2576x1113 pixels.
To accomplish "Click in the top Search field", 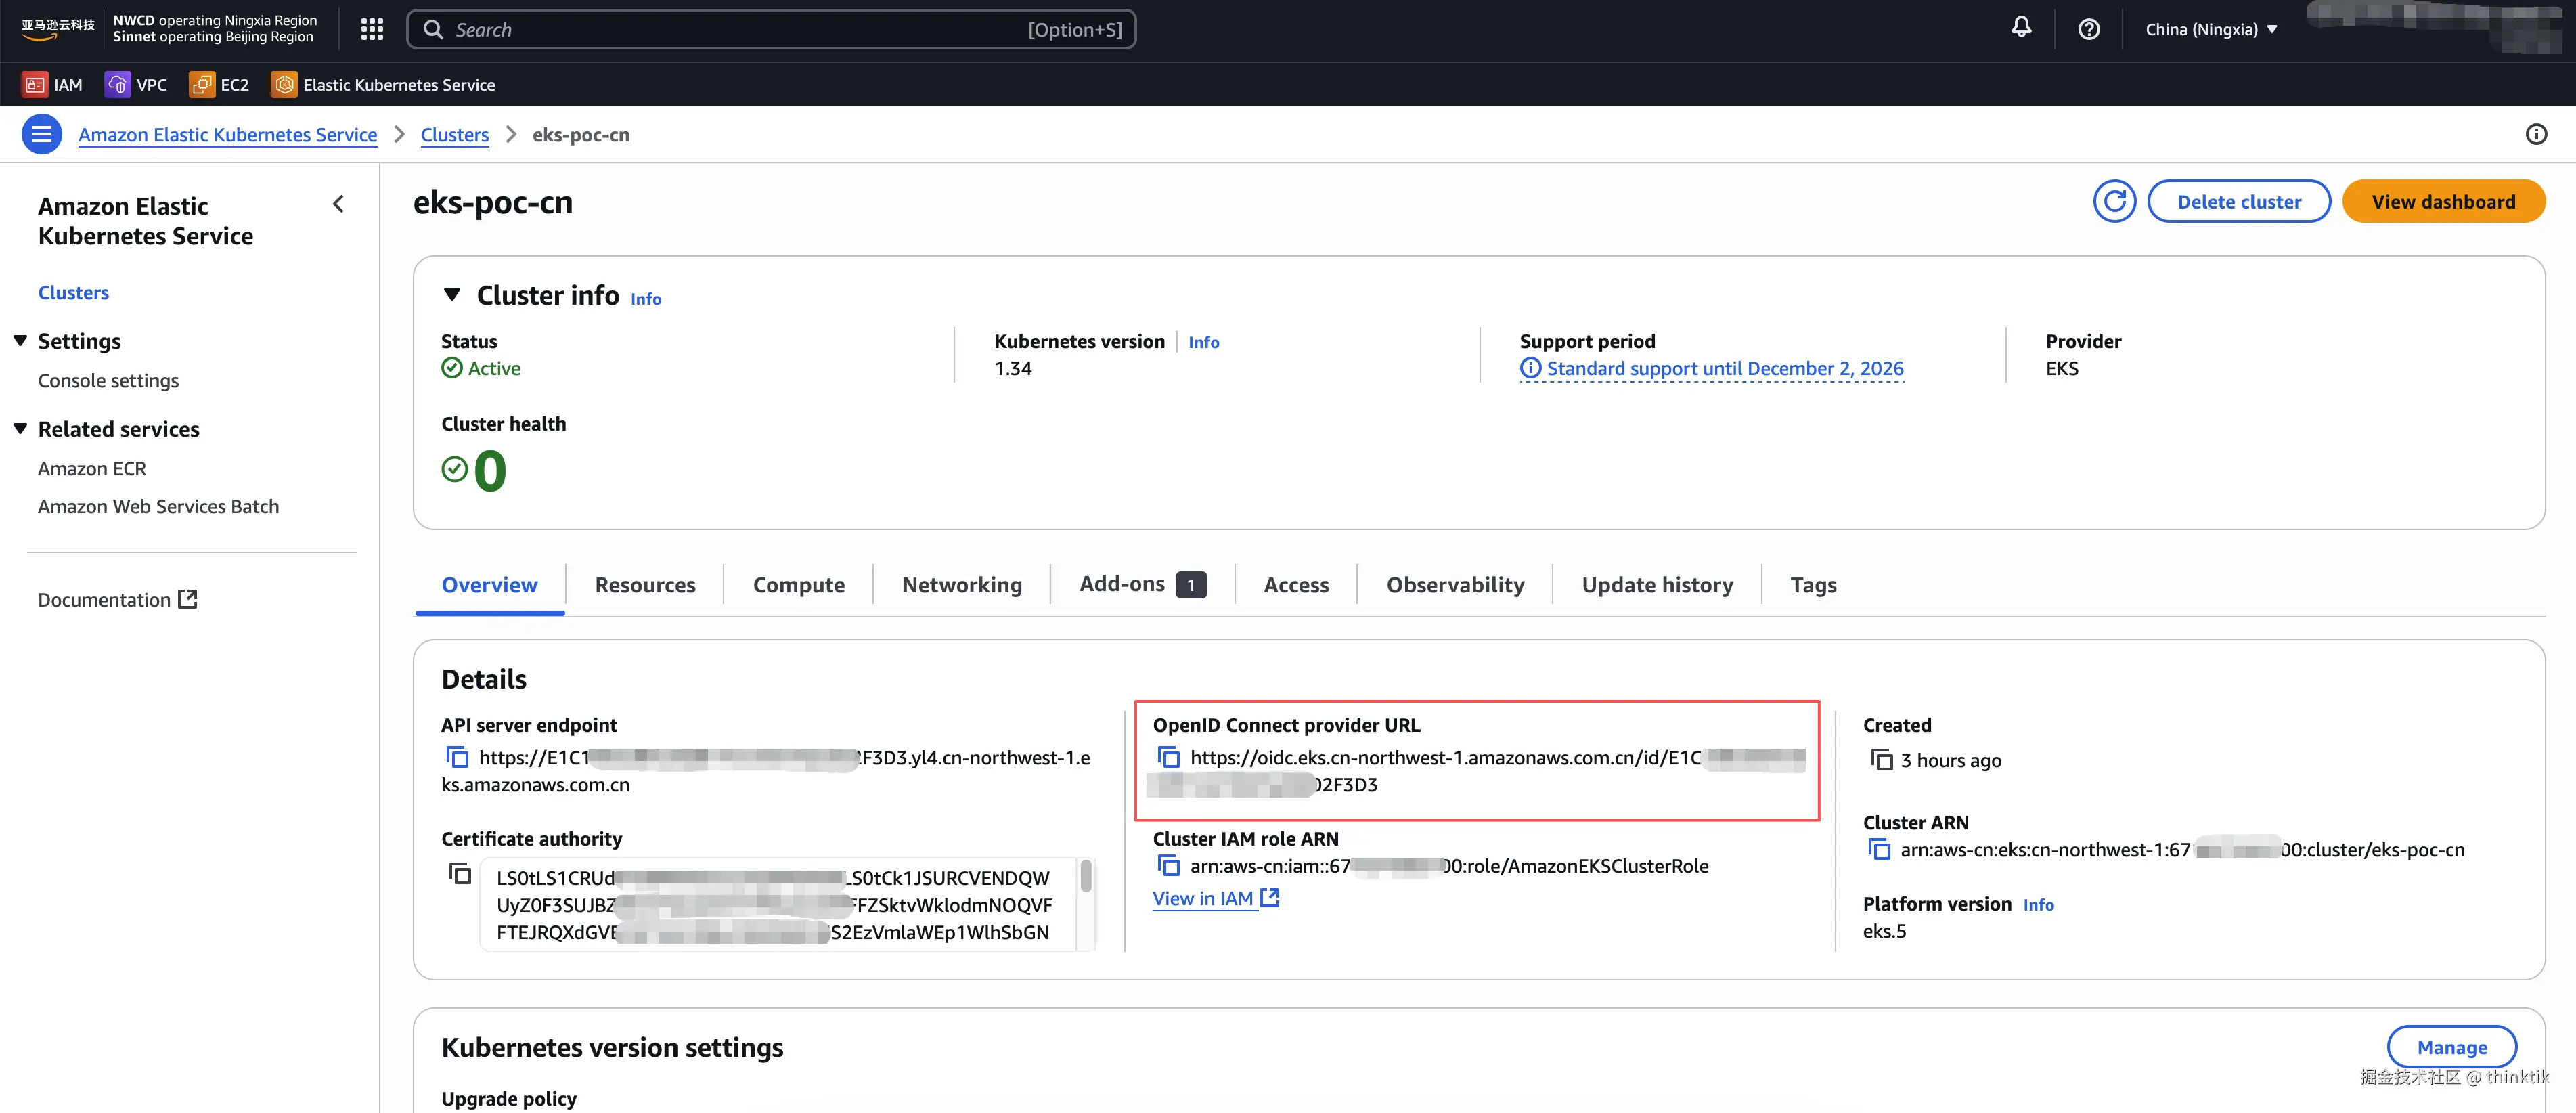I will (x=740, y=29).
